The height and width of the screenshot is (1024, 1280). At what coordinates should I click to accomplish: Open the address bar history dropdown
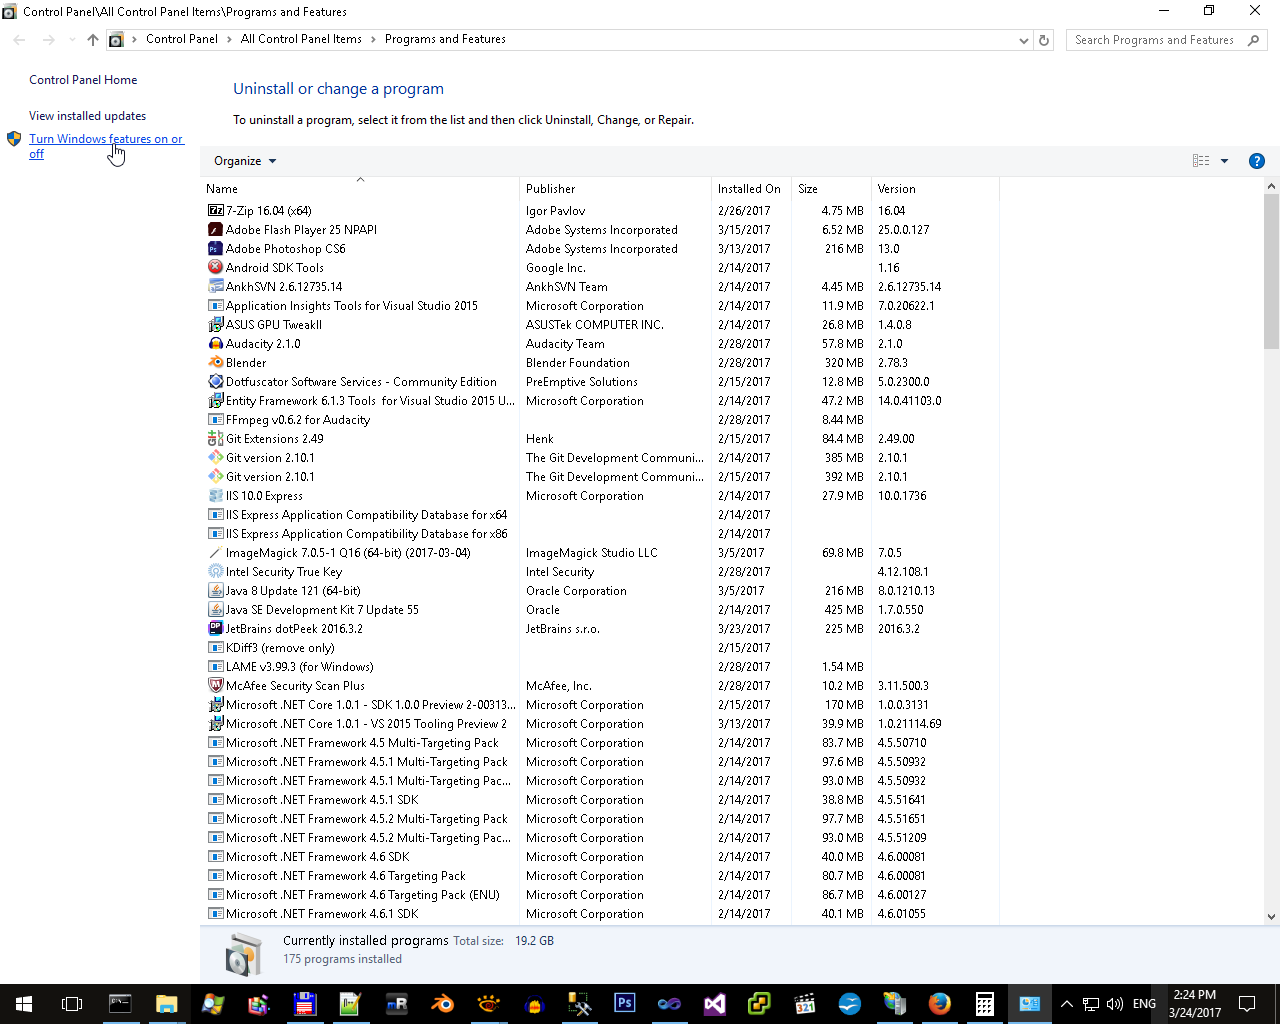(1023, 41)
